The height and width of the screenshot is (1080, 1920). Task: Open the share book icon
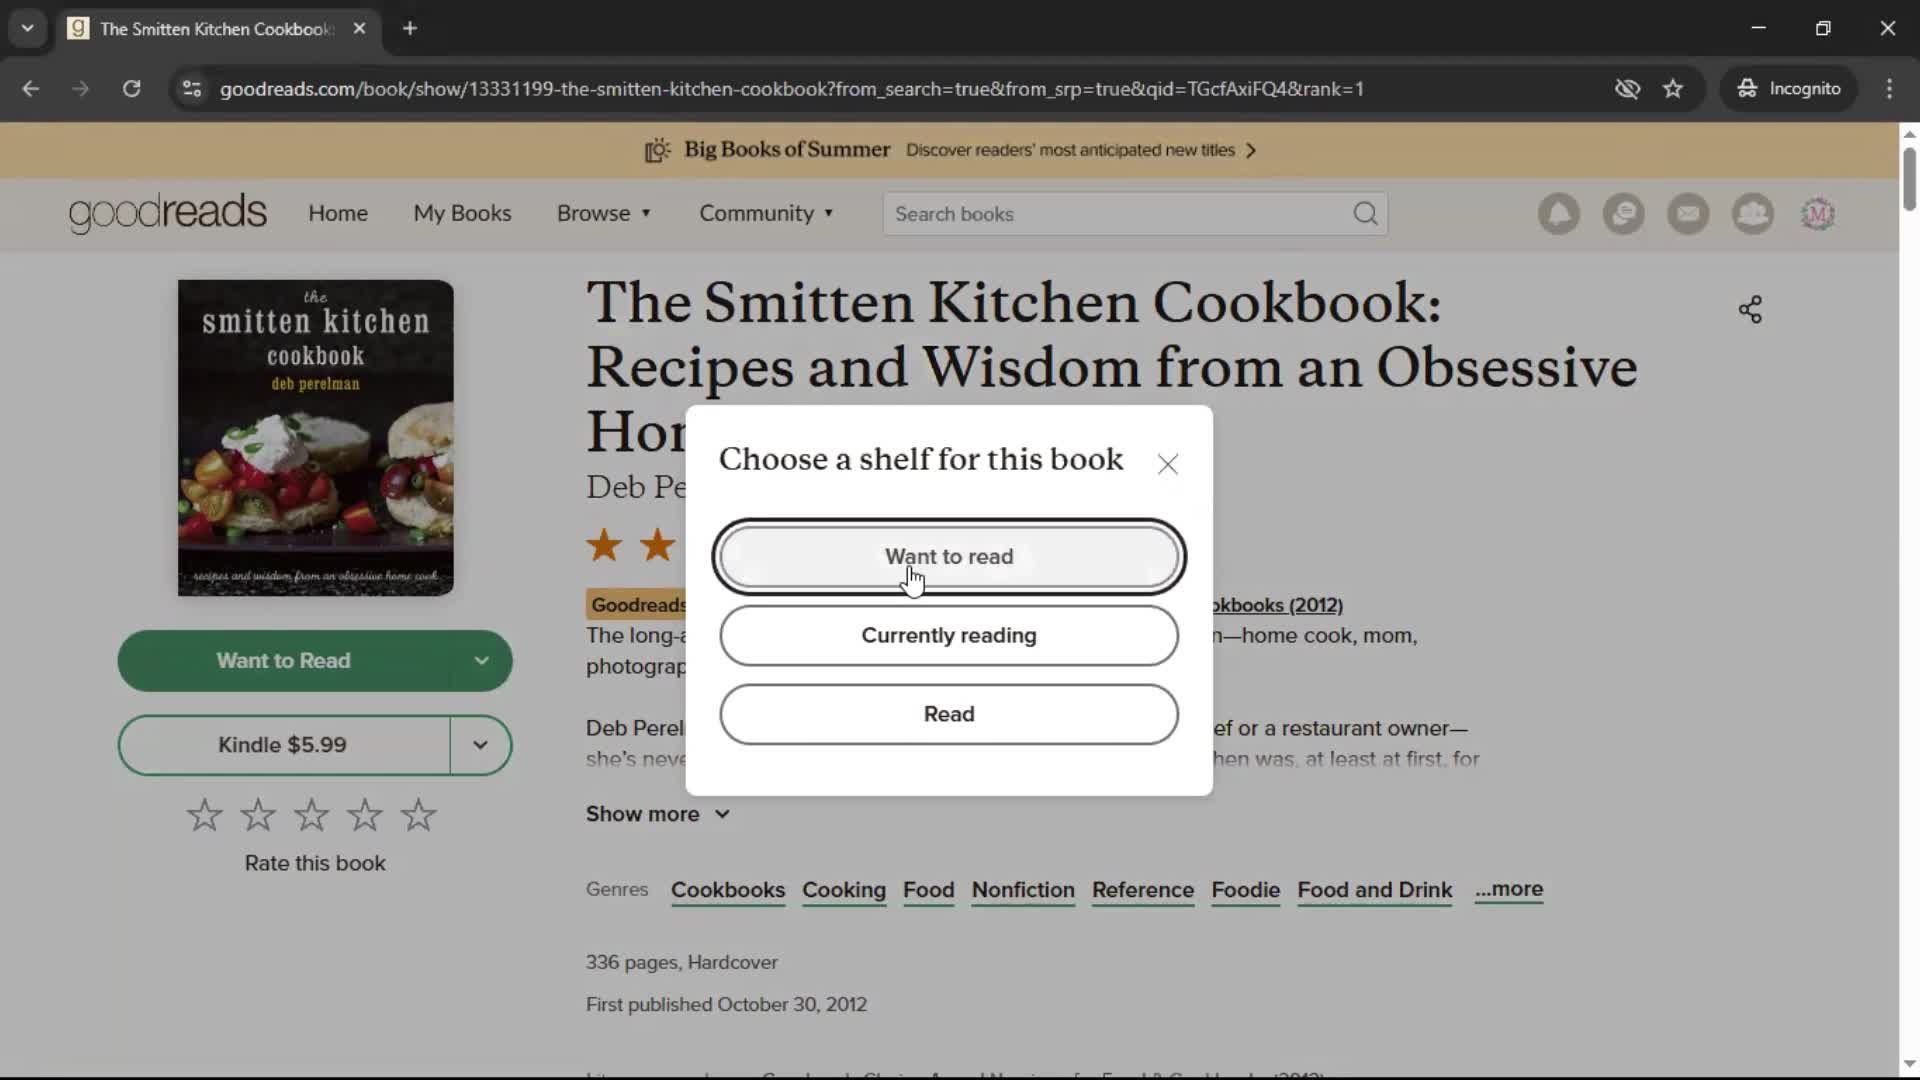(1750, 310)
